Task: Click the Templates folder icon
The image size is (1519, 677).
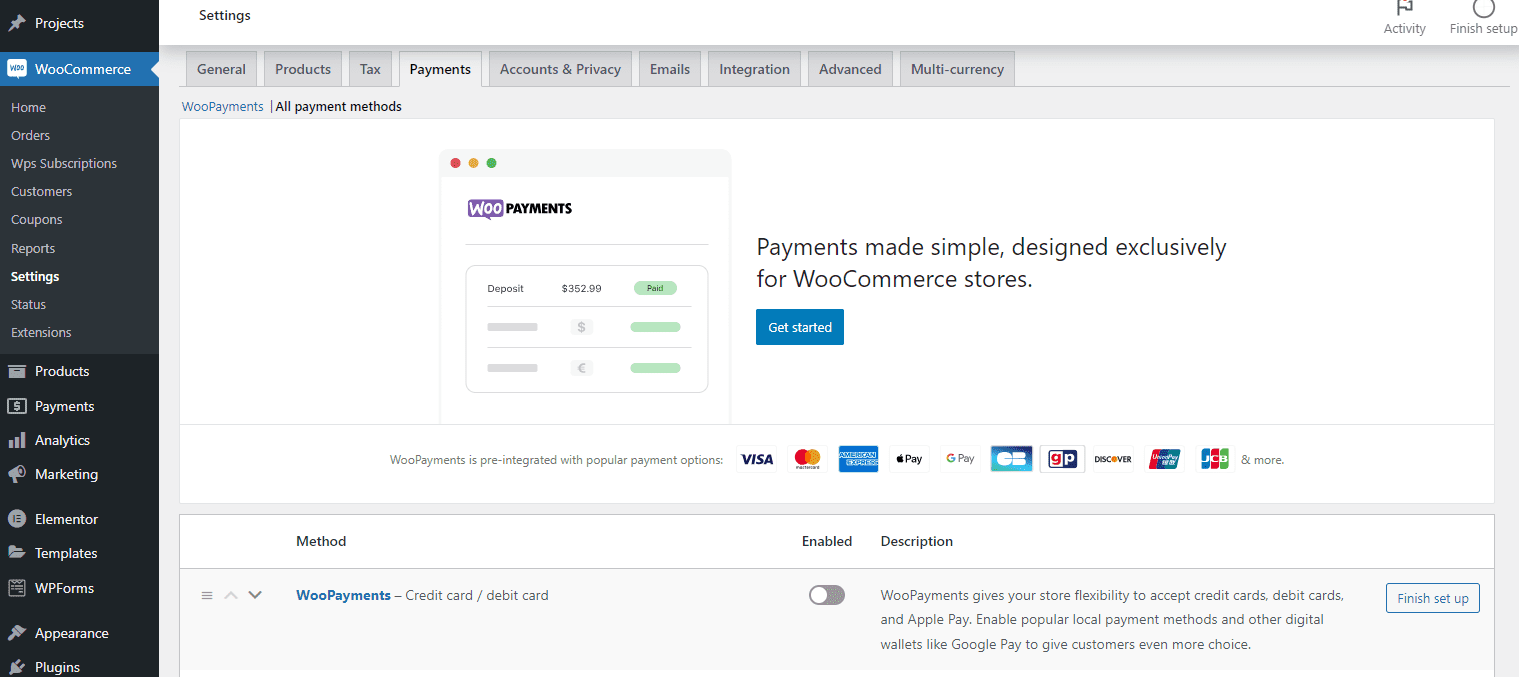Action: point(17,553)
